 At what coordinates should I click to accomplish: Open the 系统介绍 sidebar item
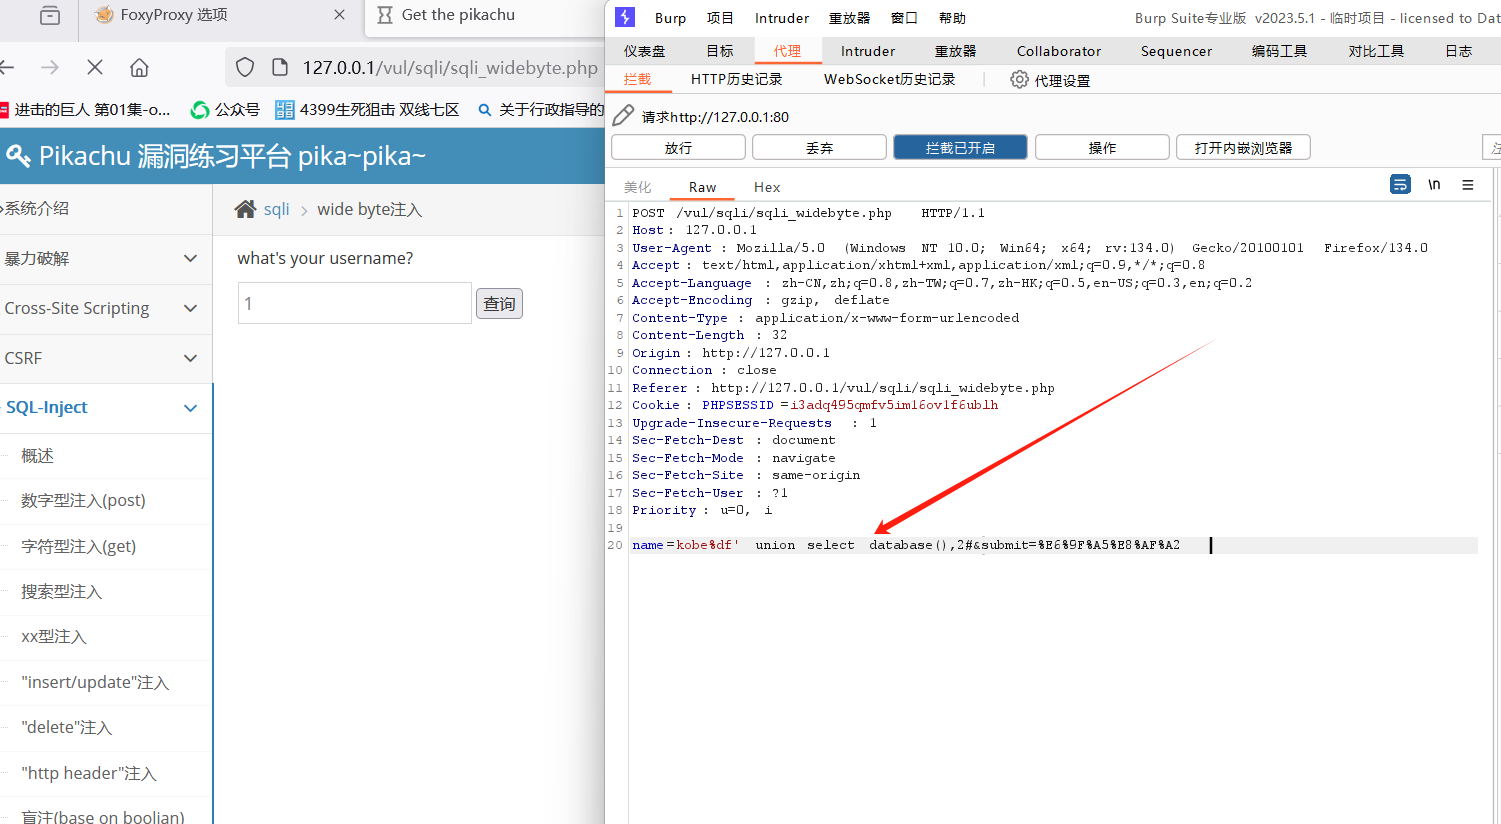(106, 209)
